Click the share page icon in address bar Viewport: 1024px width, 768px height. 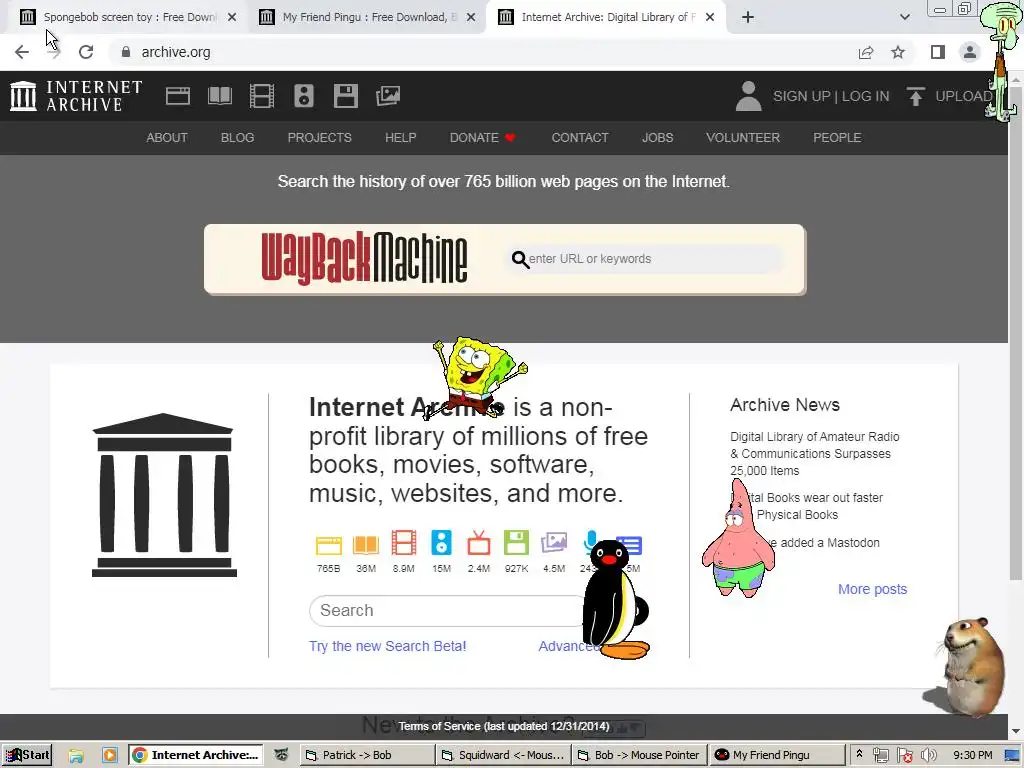(866, 52)
